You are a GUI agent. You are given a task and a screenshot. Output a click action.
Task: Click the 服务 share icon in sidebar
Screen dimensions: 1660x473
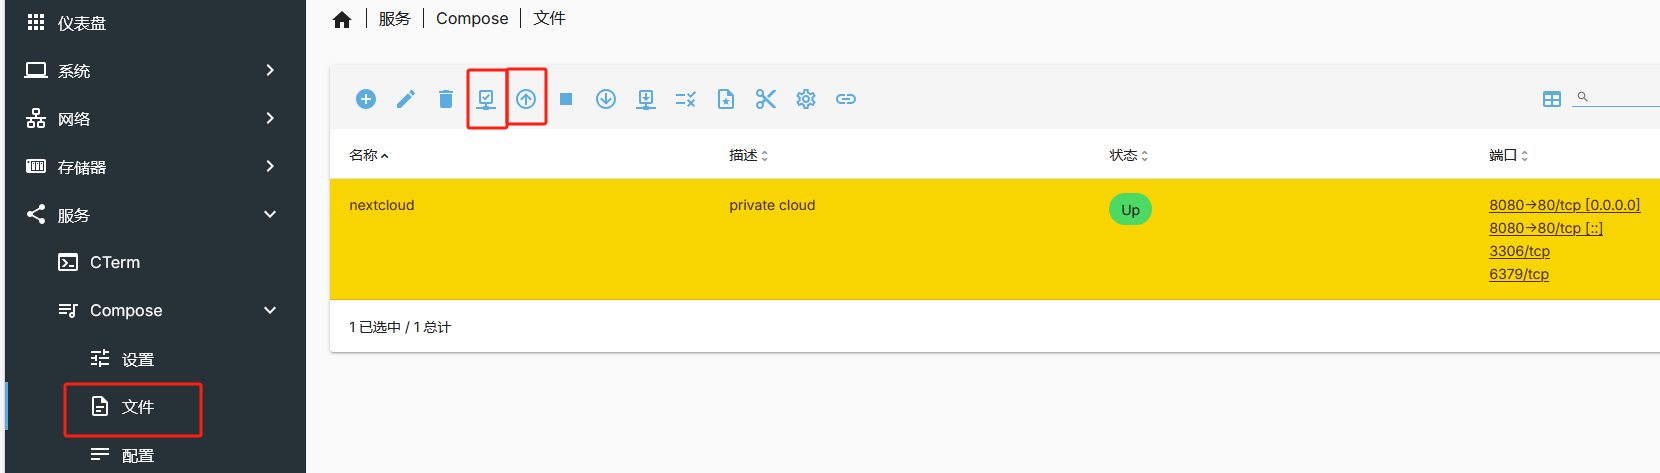[x=36, y=214]
